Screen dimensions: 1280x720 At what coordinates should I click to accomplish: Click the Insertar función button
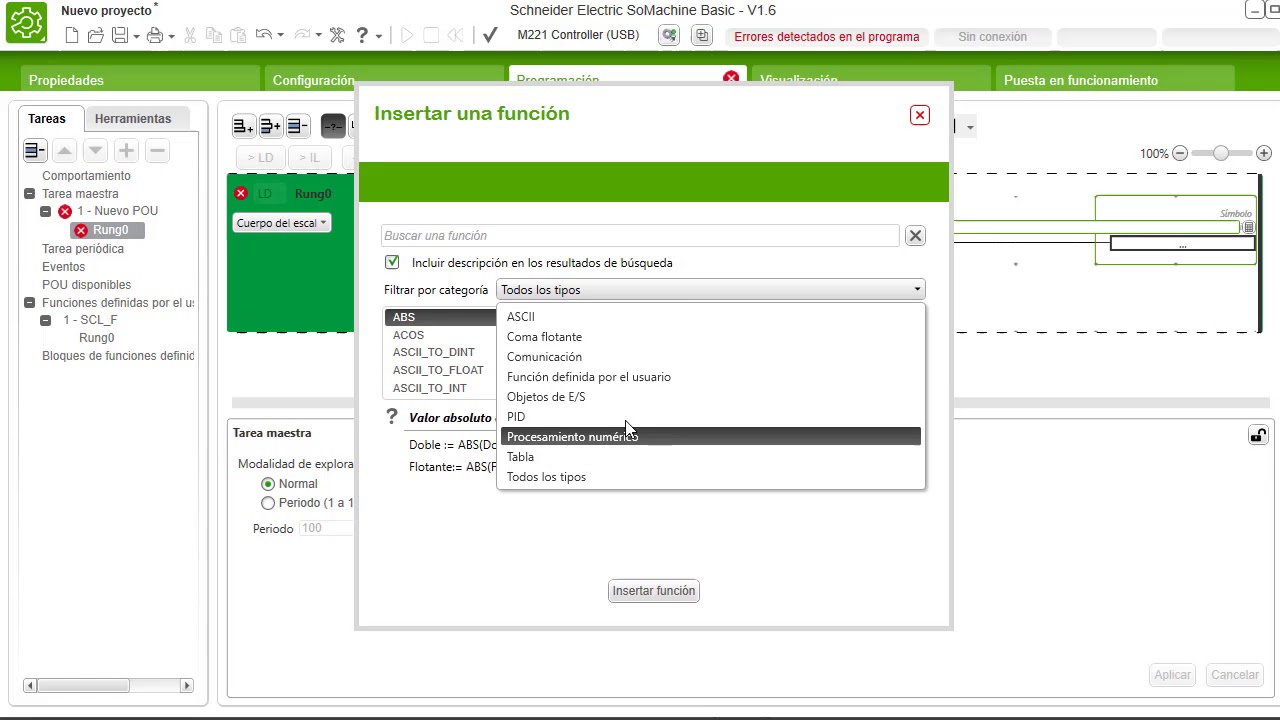pyautogui.click(x=654, y=591)
